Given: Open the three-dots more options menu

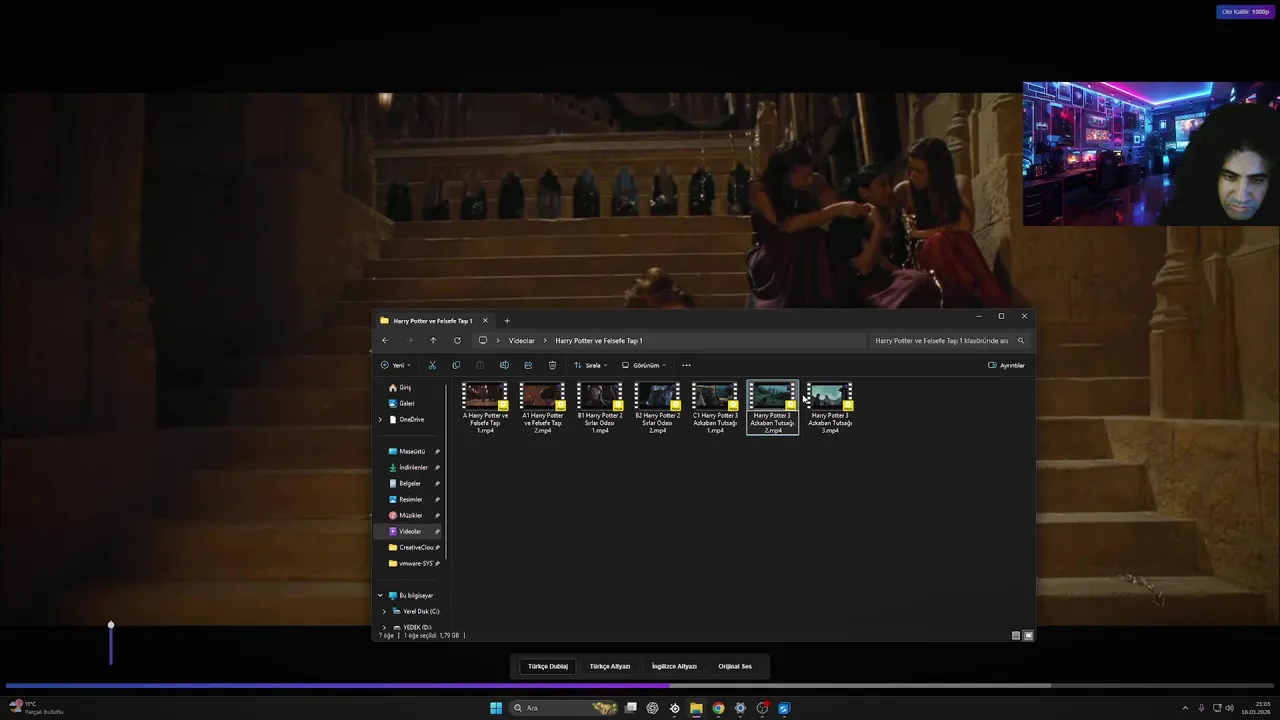Looking at the screenshot, I should [686, 365].
